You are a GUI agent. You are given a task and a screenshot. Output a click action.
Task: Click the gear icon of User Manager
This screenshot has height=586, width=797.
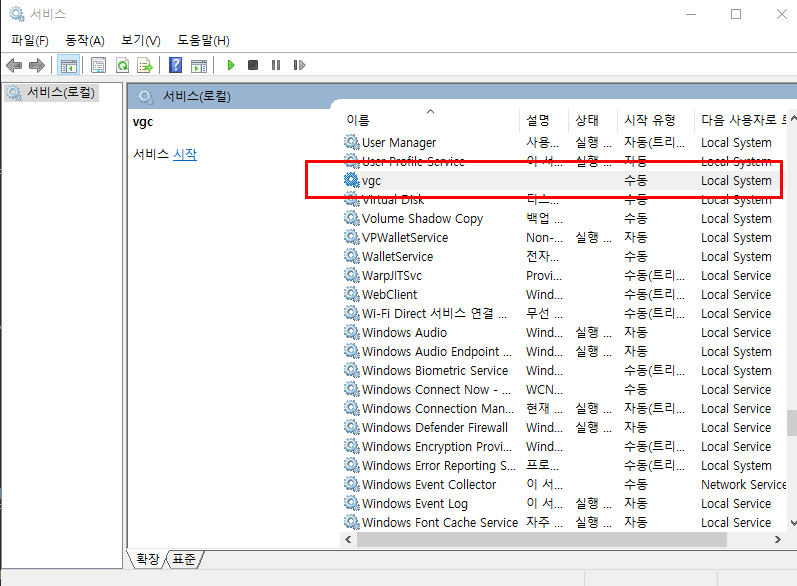[x=352, y=141]
